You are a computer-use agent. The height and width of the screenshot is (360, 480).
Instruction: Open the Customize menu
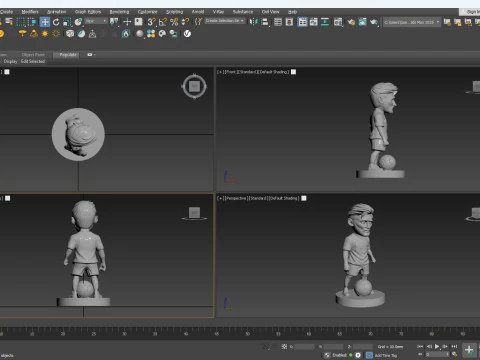[x=148, y=12]
